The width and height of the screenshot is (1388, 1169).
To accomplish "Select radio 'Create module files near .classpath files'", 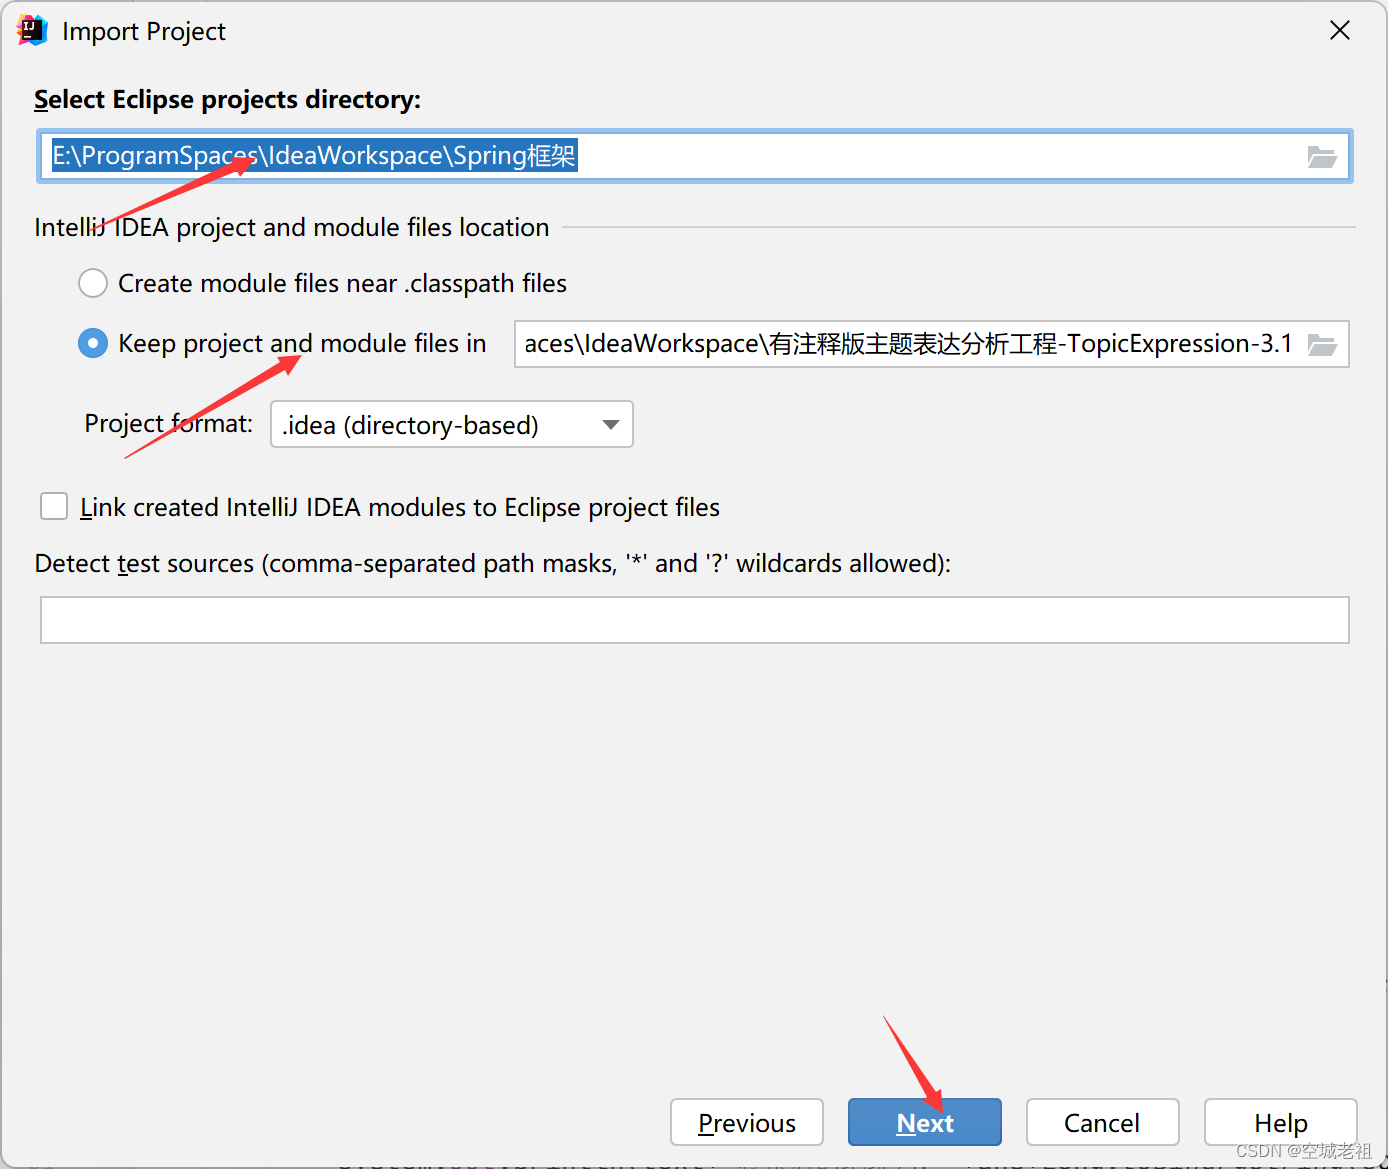I will click(92, 283).
